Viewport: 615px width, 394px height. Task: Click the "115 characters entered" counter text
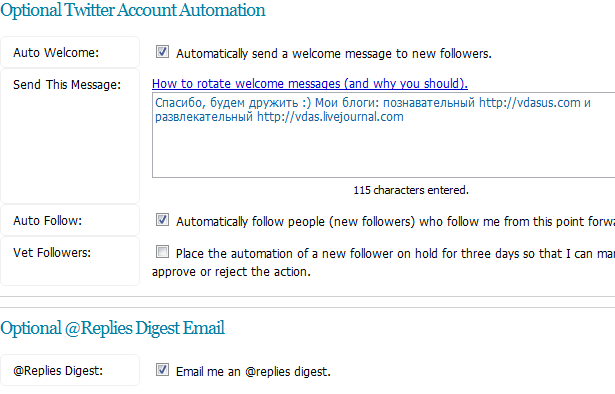411,190
